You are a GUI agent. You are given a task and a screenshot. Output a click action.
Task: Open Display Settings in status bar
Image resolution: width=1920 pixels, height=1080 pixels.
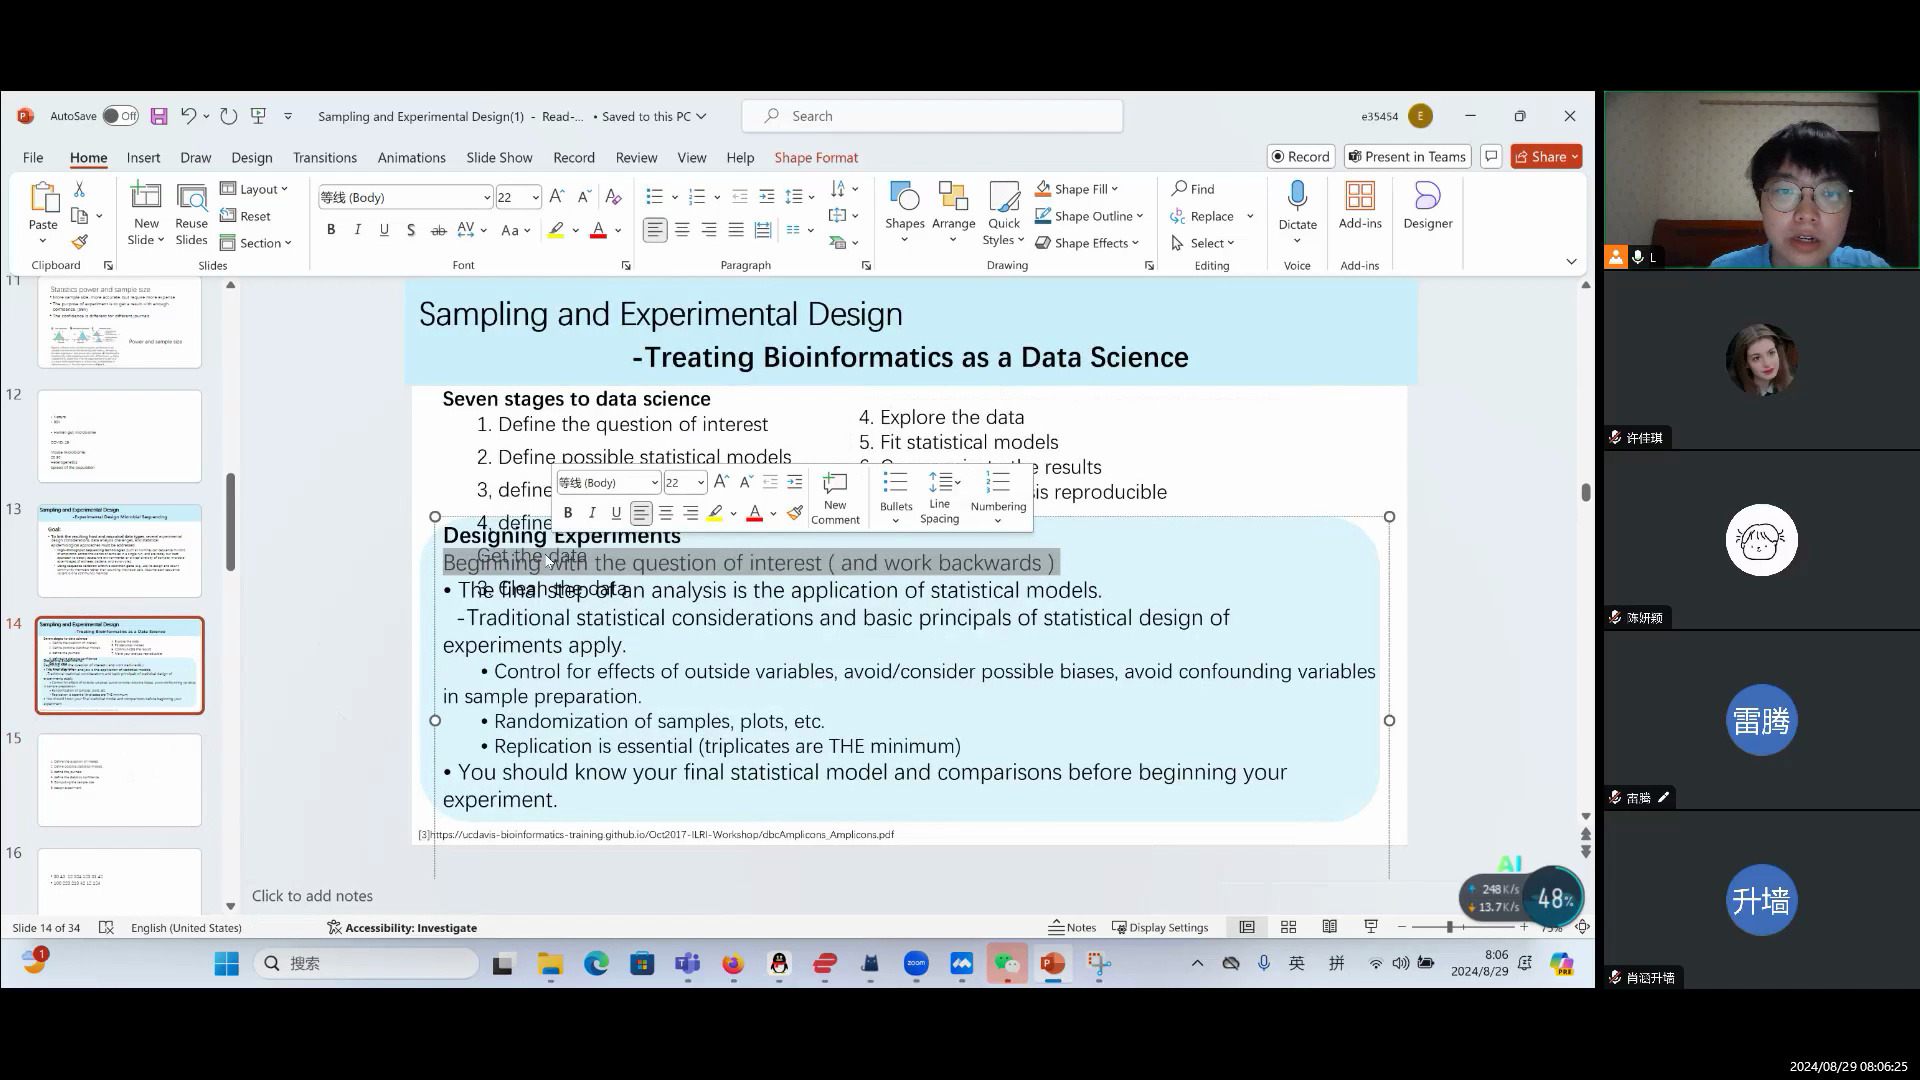pyautogui.click(x=1160, y=927)
